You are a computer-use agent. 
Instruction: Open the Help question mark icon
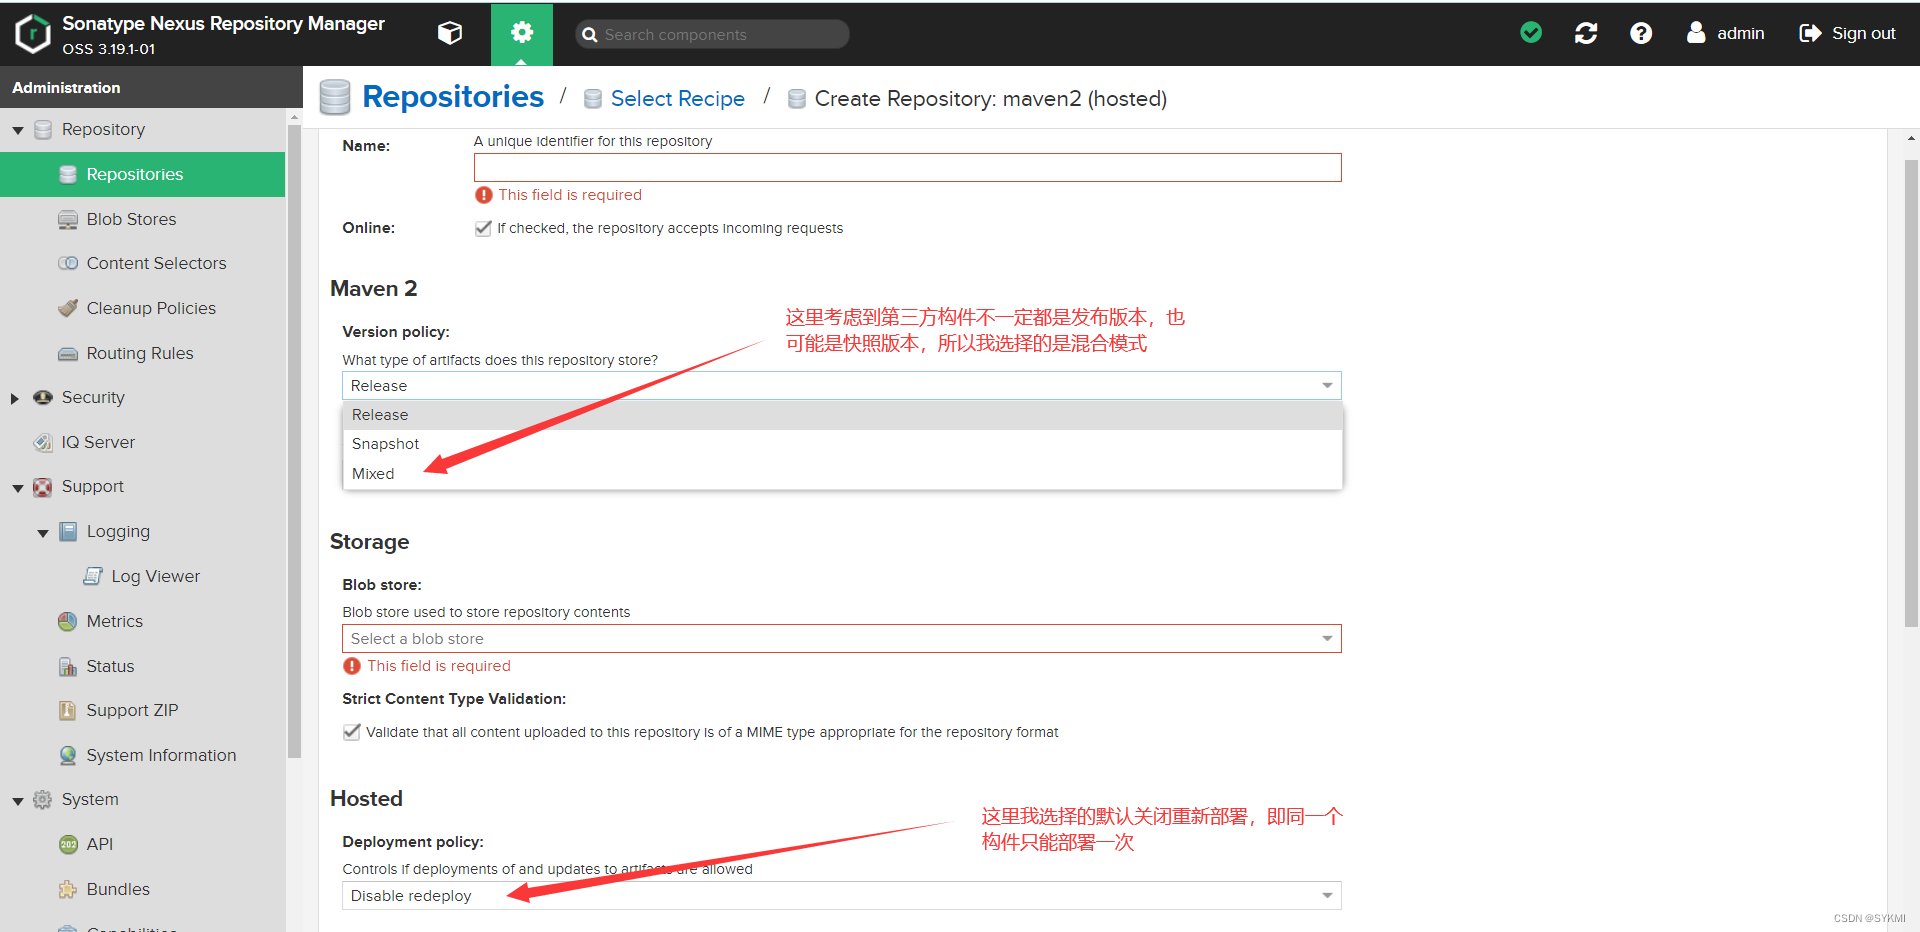(1641, 33)
